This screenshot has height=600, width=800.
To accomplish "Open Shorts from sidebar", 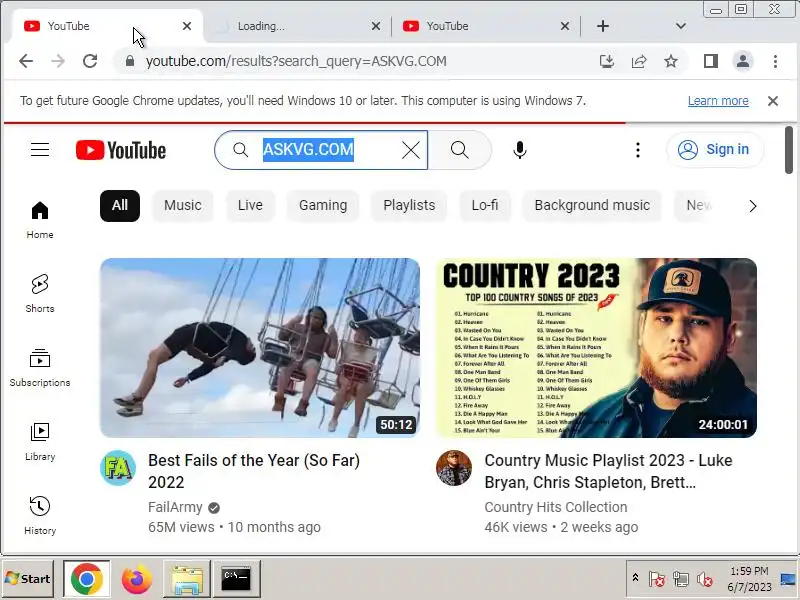I will 40,294.
